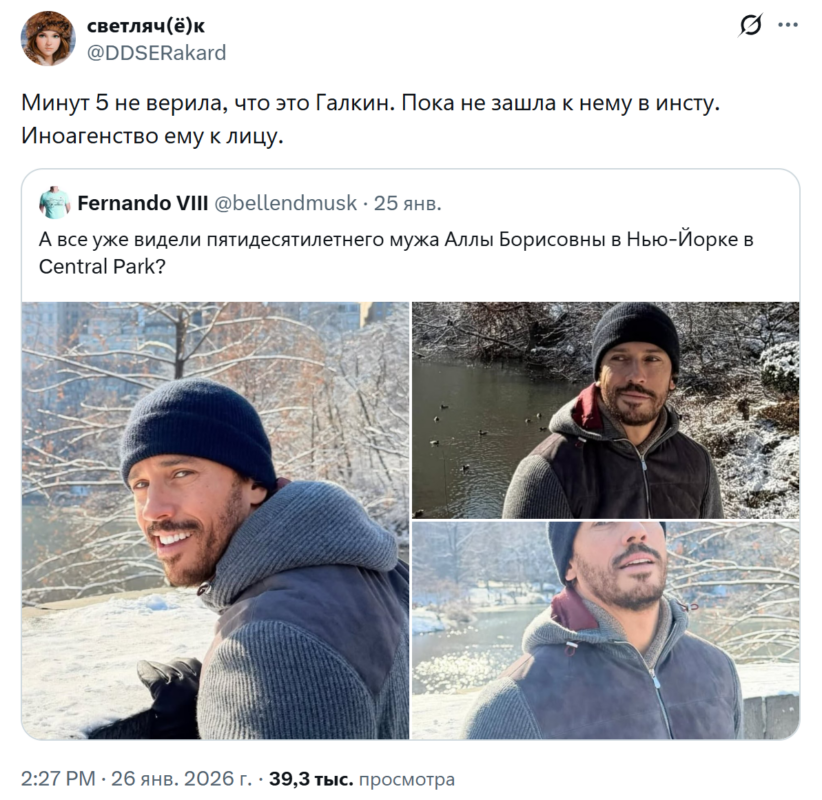Click the sentence "Иноагенство ему к лицу."

pyautogui.click(x=152, y=137)
